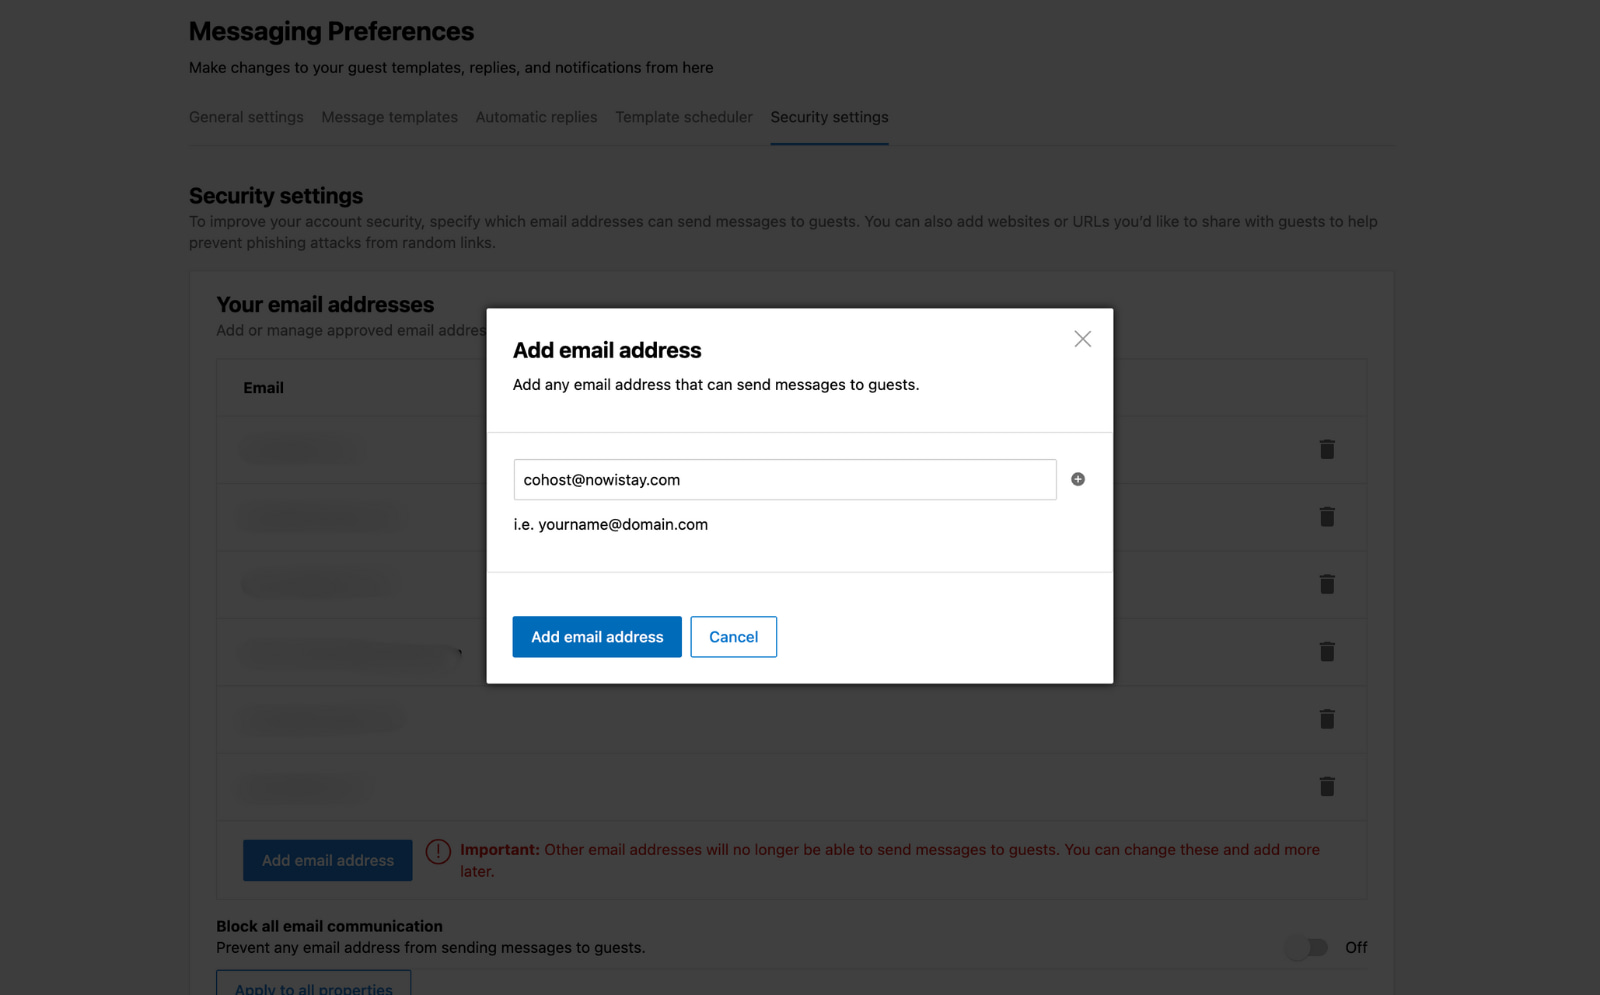Switch to the Automatic replies tab

pyautogui.click(x=536, y=117)
